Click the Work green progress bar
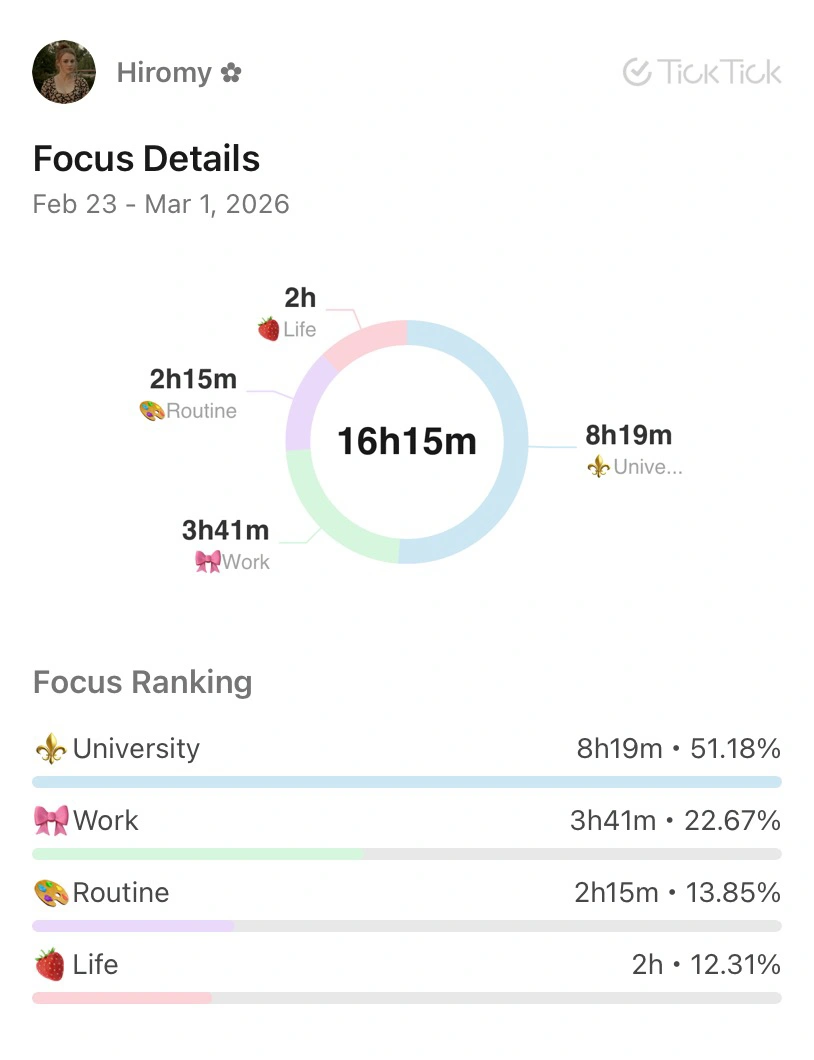814x1060 pixels. point(198,854)
